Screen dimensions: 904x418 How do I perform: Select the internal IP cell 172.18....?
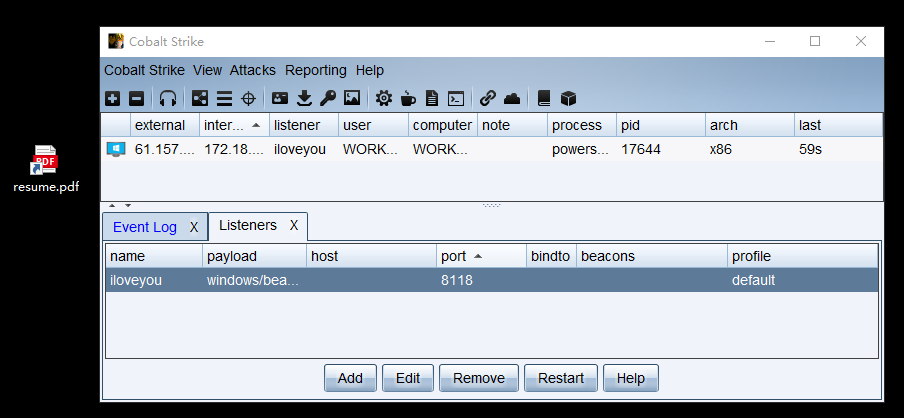[234, 150]
